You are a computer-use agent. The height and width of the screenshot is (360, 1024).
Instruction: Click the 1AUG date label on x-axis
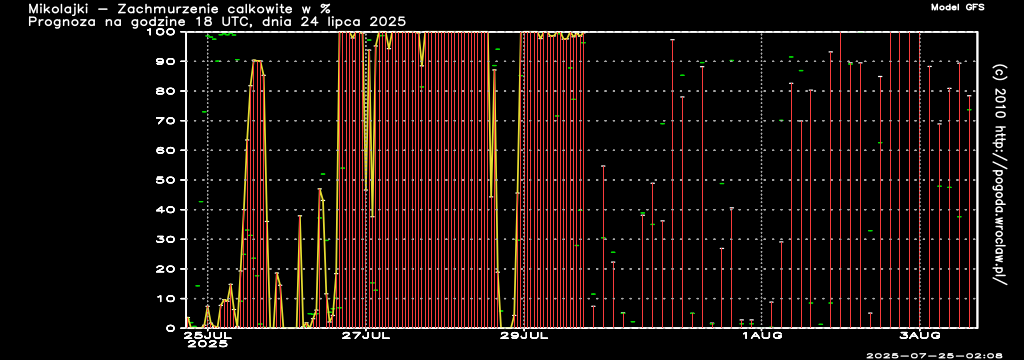(761, 336)
